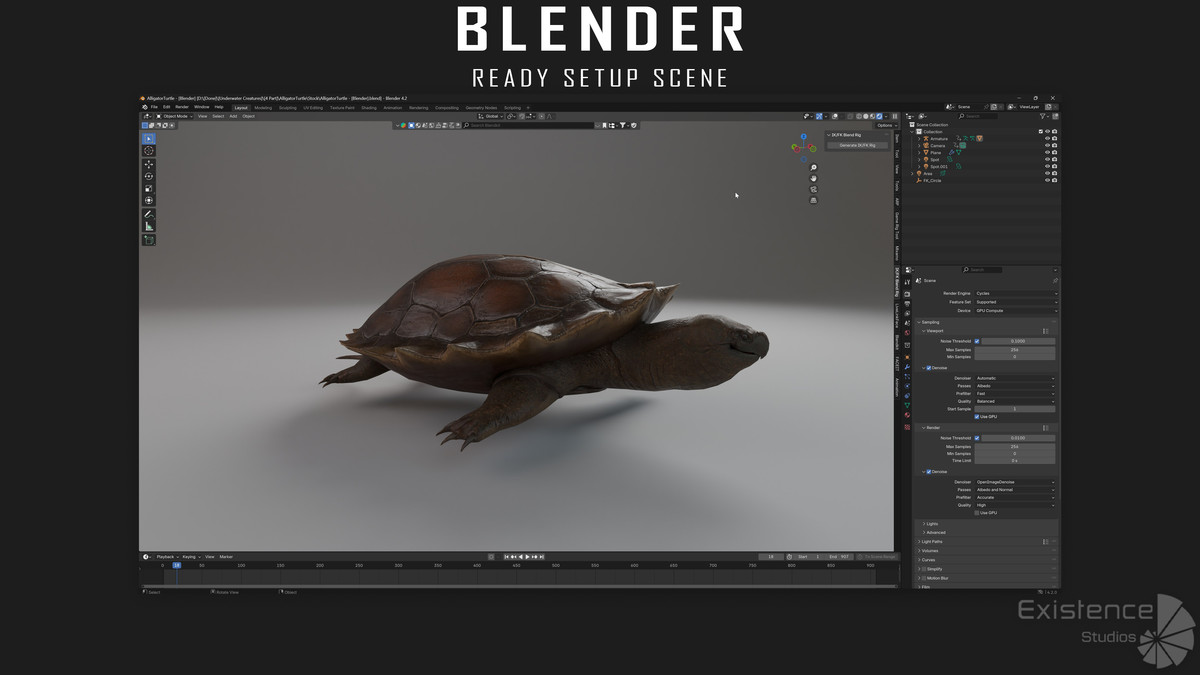Image resolution: width=1200 pixels, height=675 pixels.
Task: Expand Armature in the outliner
Action: pos(919,139)
